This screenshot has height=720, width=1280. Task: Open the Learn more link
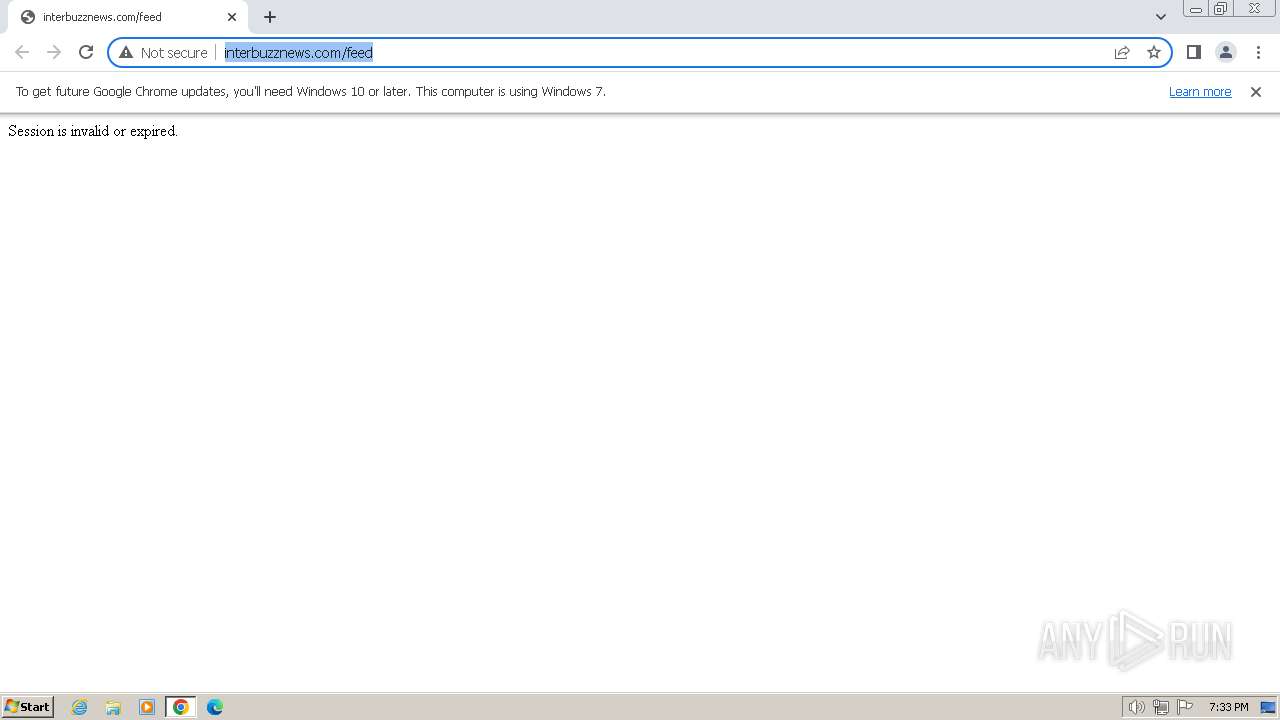(x=1200, y=91)
